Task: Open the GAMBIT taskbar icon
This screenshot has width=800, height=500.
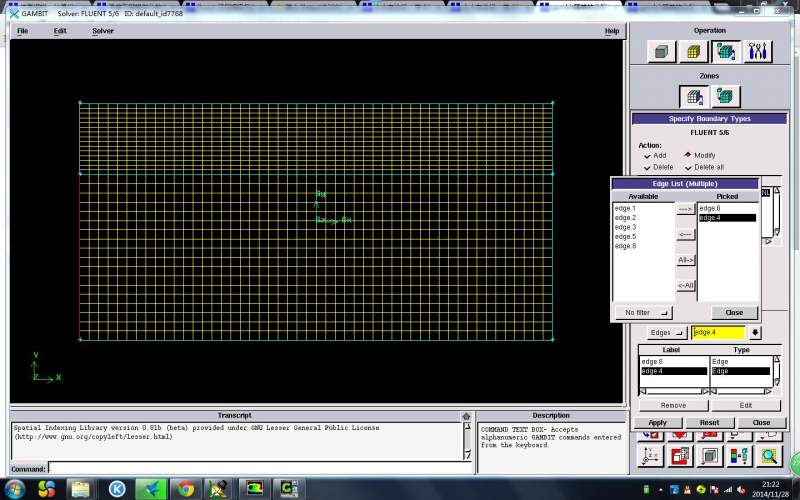Action: coord(254,489)
